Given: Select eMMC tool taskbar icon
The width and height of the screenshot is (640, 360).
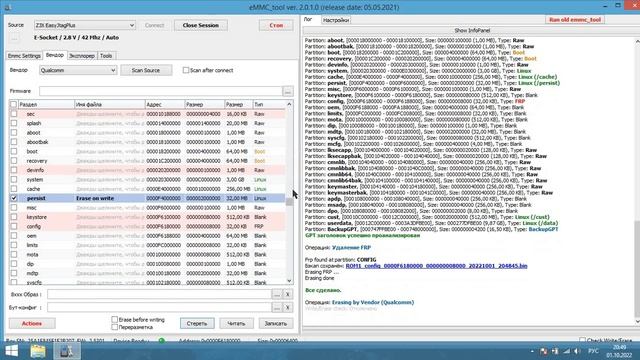Looking at the screenshot, I should coord(67,351).
